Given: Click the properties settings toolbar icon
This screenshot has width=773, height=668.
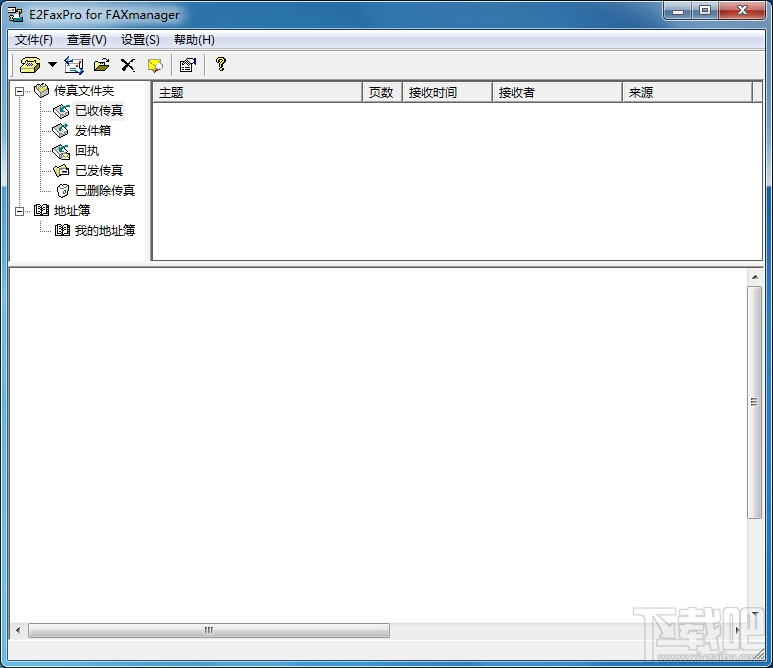Looking at the screenshot, I should [x=188, y=65].
